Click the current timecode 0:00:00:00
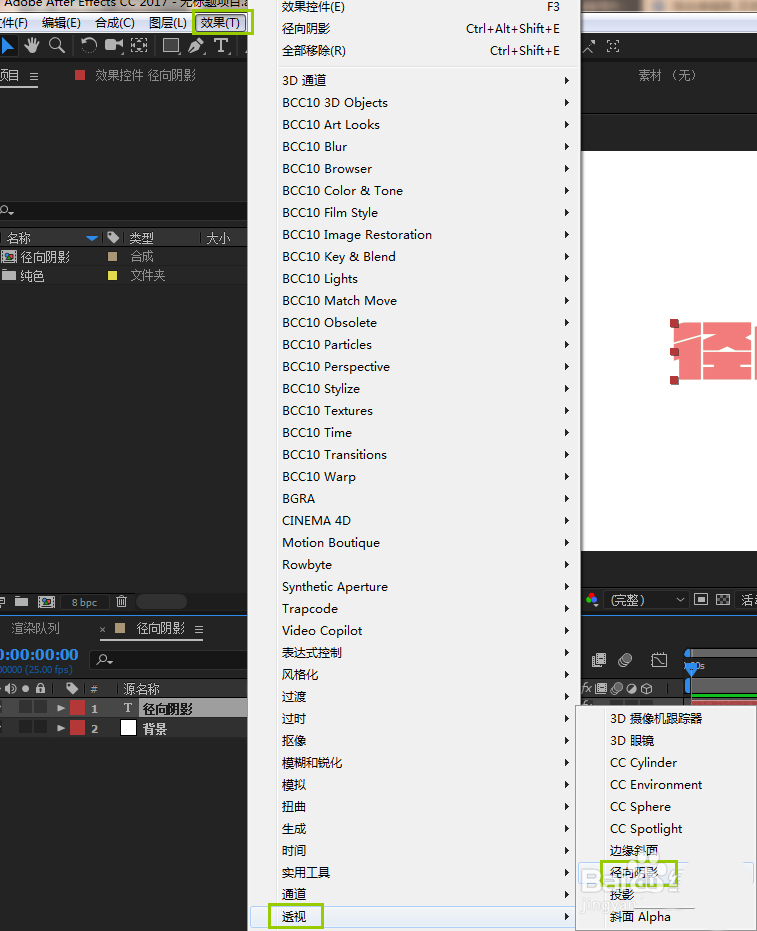Image resolution: width=757 pixels, height=931 pixels. point(39,654)
